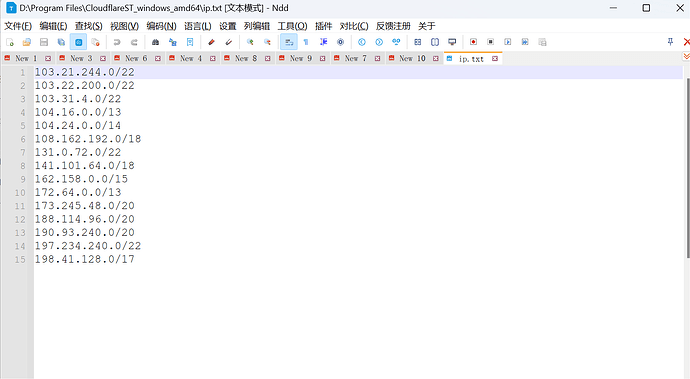Click the round gear-like toolbar icon

[341, 42]
